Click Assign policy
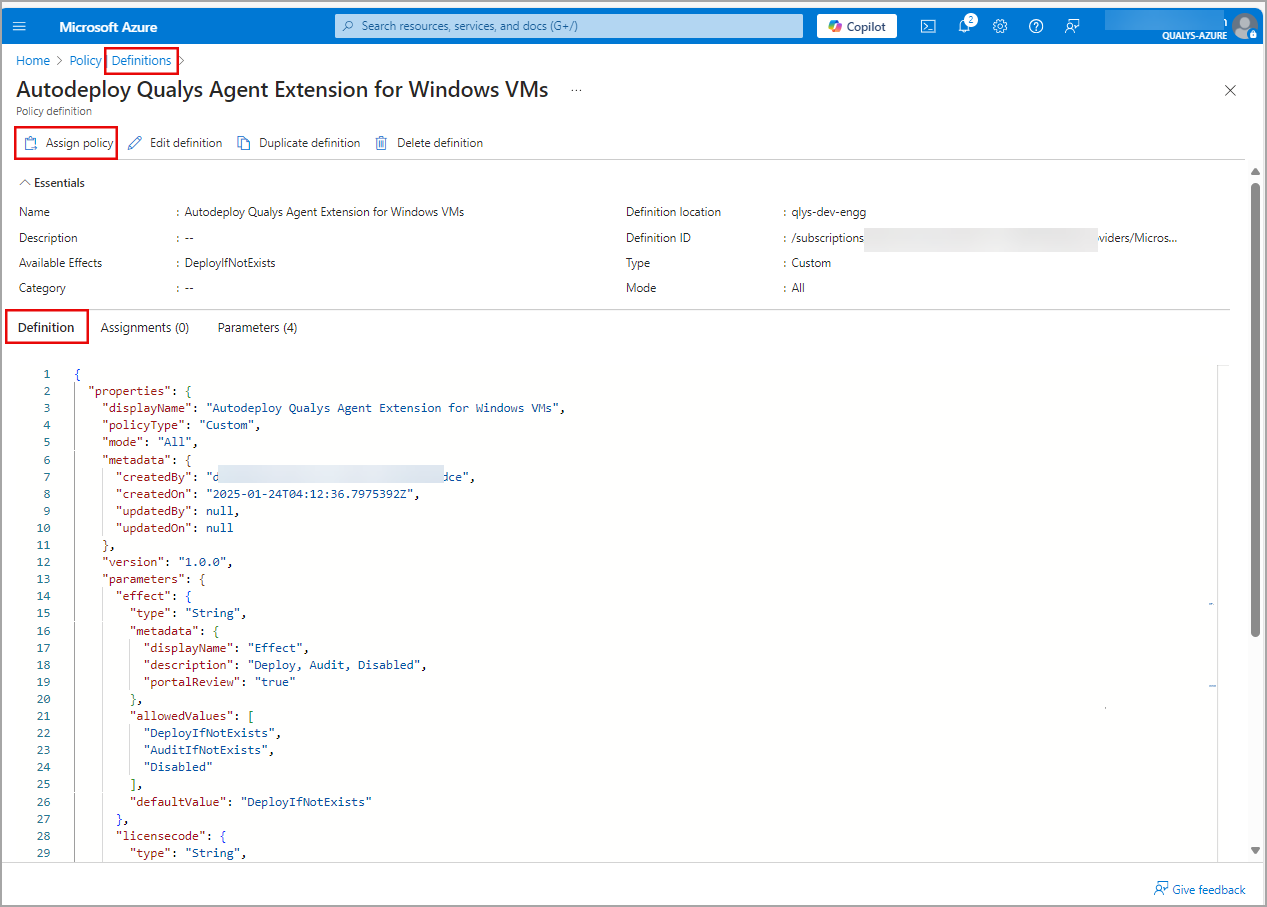Viewport: 1267px width, 907px height. tap(68, 143)
